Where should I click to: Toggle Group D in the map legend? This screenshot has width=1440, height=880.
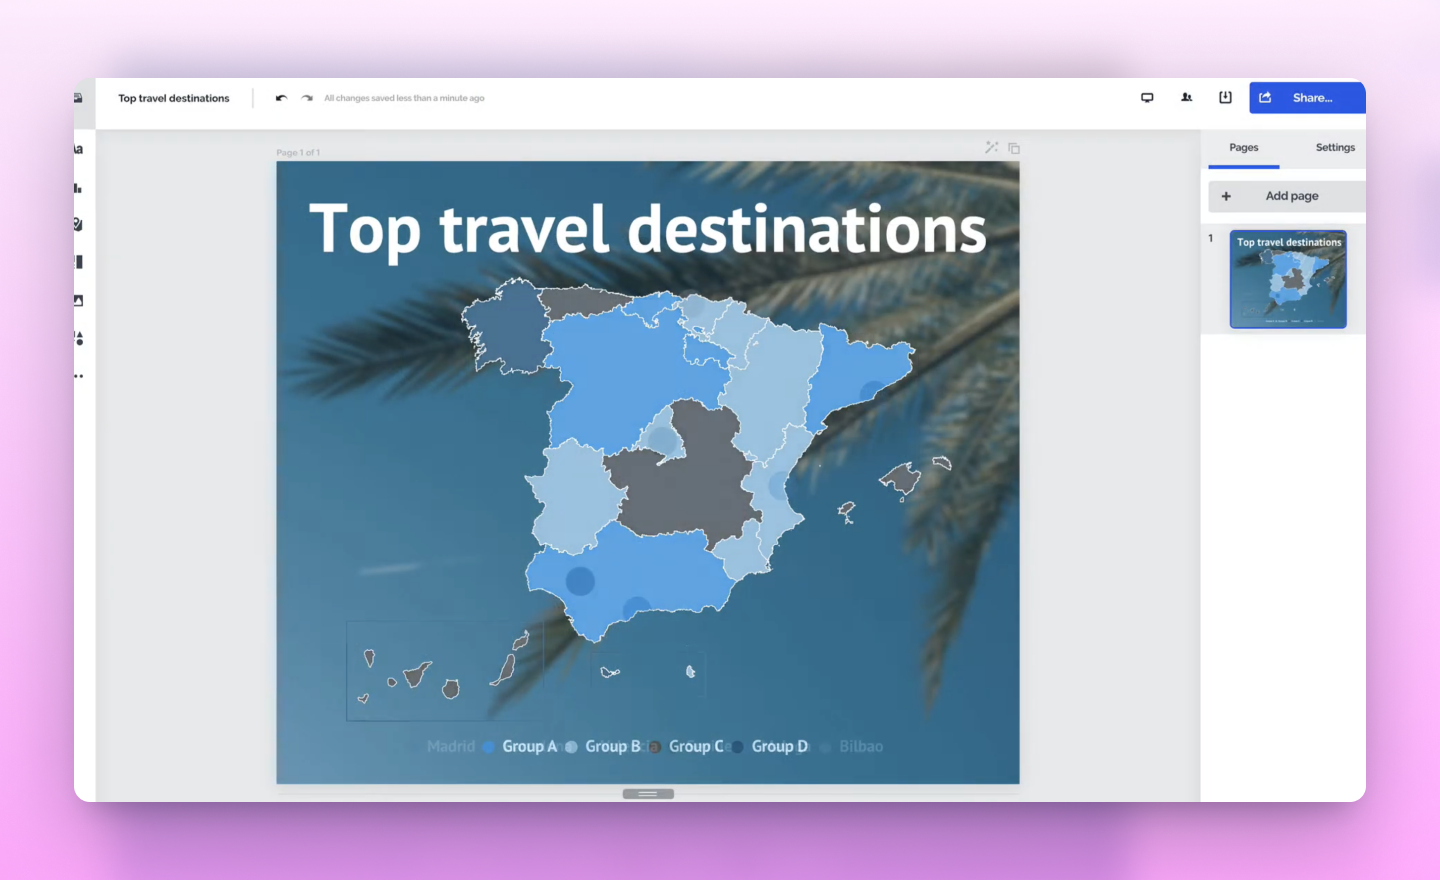click(x=779, y=746)
